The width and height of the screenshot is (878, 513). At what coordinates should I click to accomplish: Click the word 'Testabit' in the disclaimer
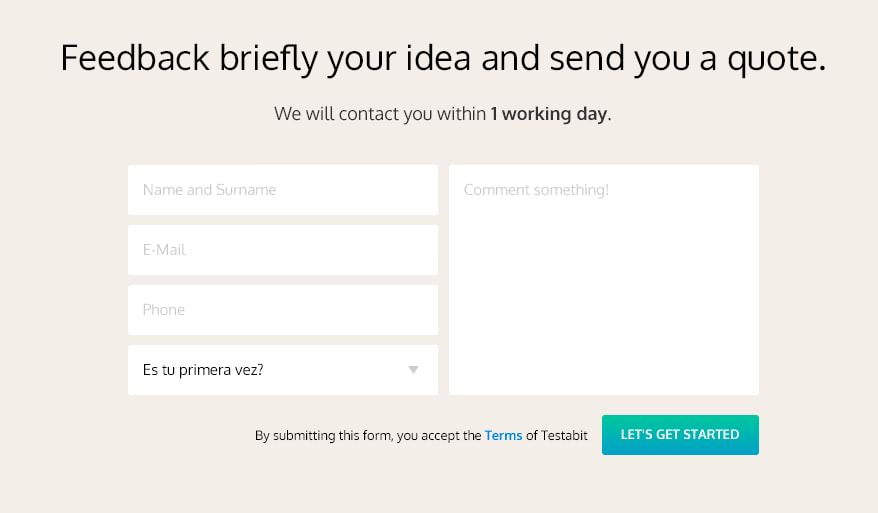tap(564, 436)
